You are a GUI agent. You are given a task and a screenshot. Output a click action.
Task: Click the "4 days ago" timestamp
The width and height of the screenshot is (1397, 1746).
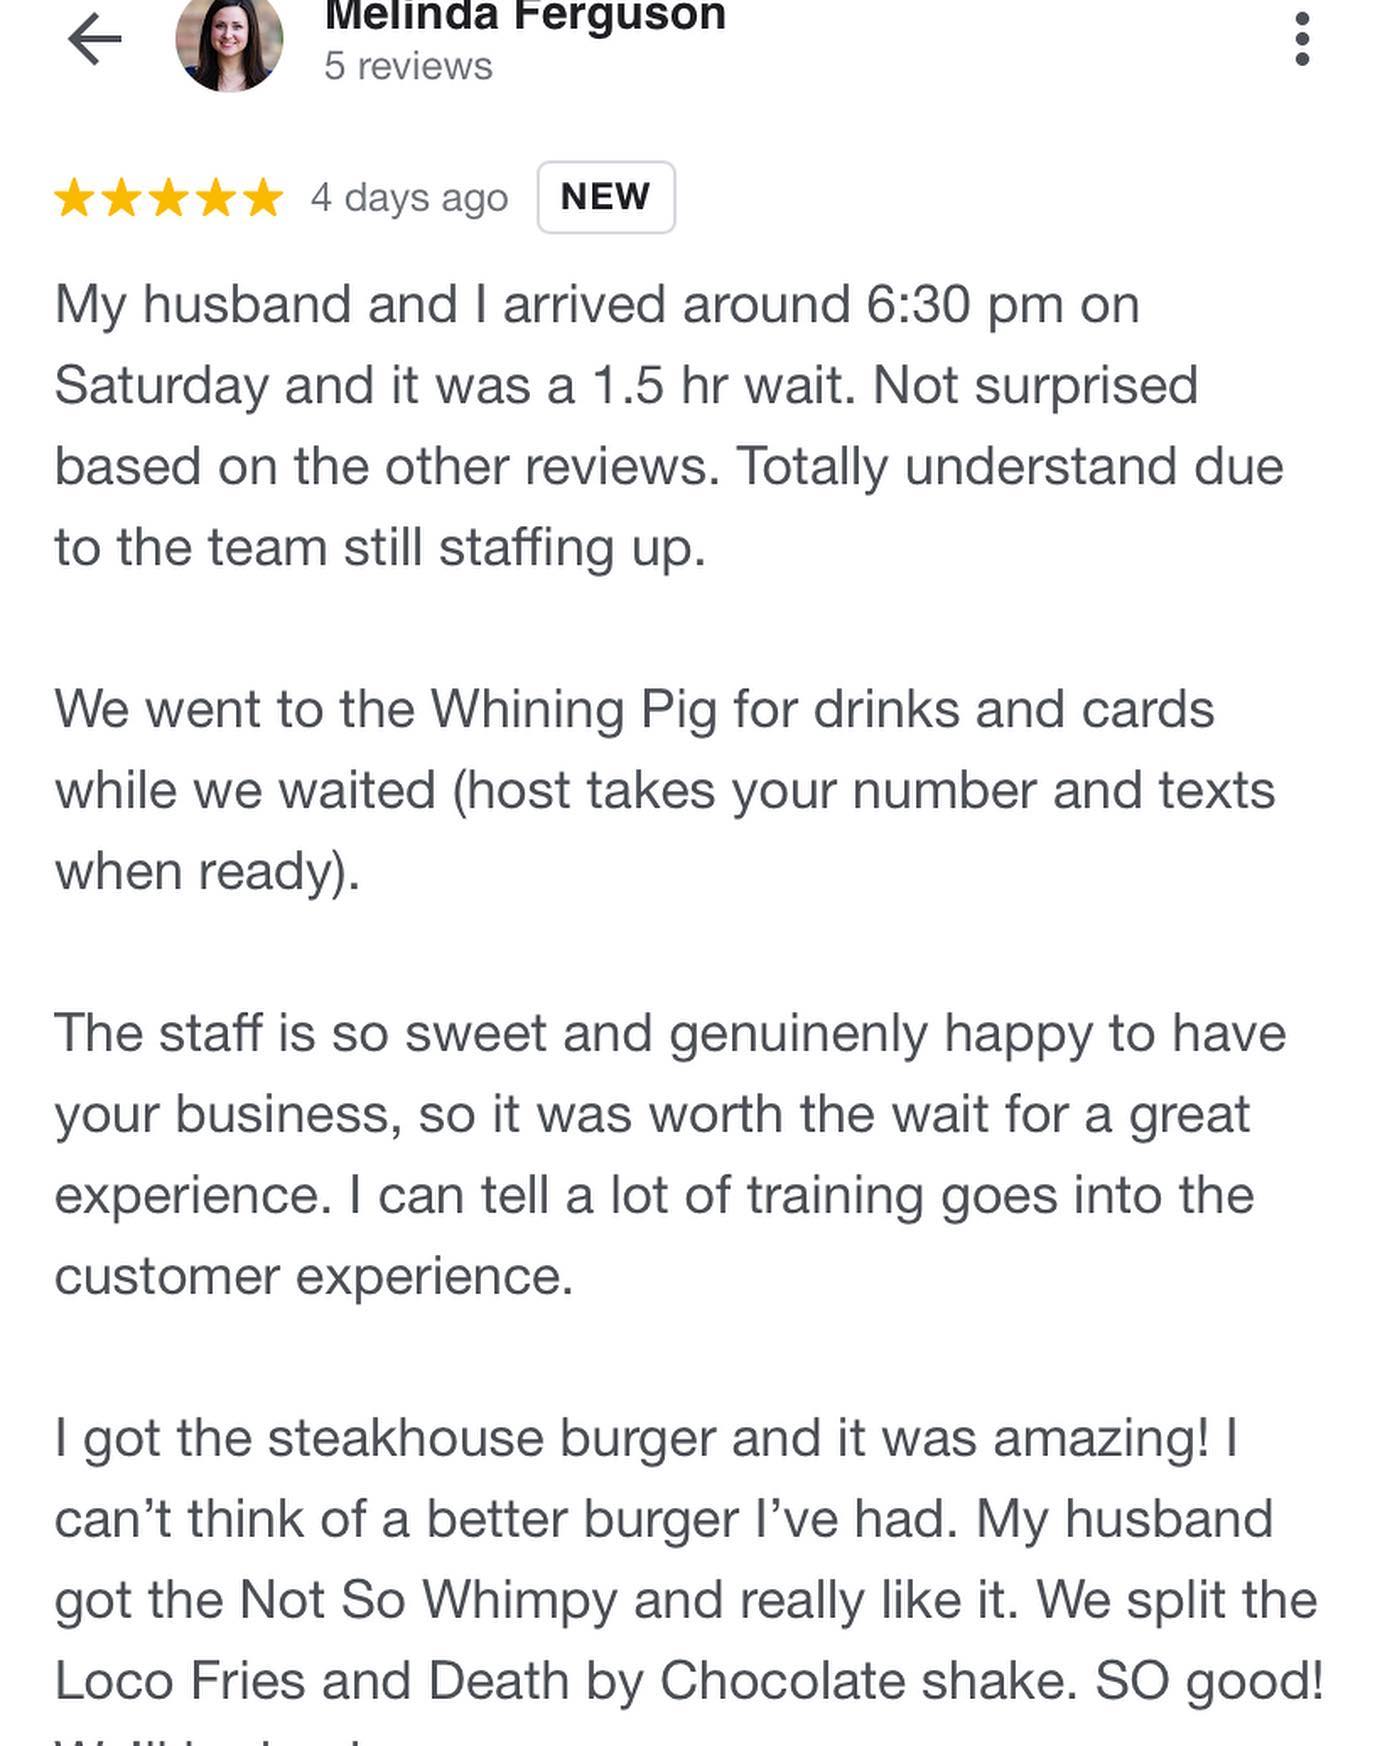click(409, 198)
